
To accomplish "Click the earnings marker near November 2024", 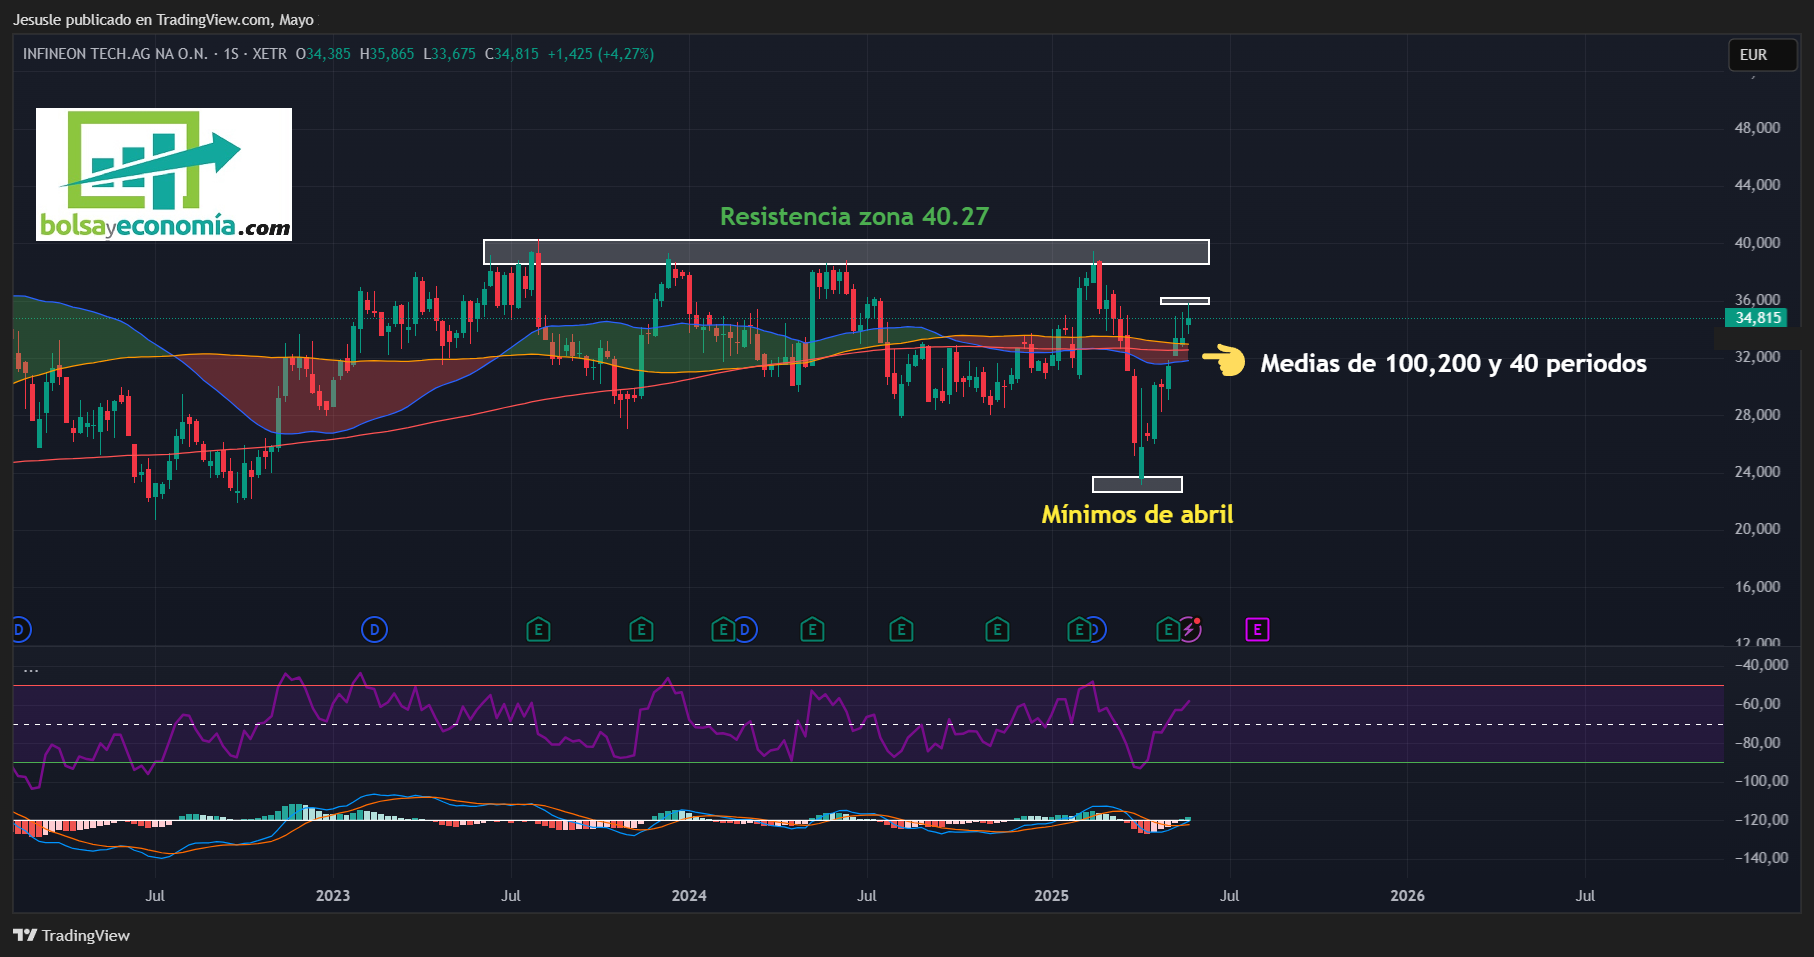I will click(x=997, y=630).
